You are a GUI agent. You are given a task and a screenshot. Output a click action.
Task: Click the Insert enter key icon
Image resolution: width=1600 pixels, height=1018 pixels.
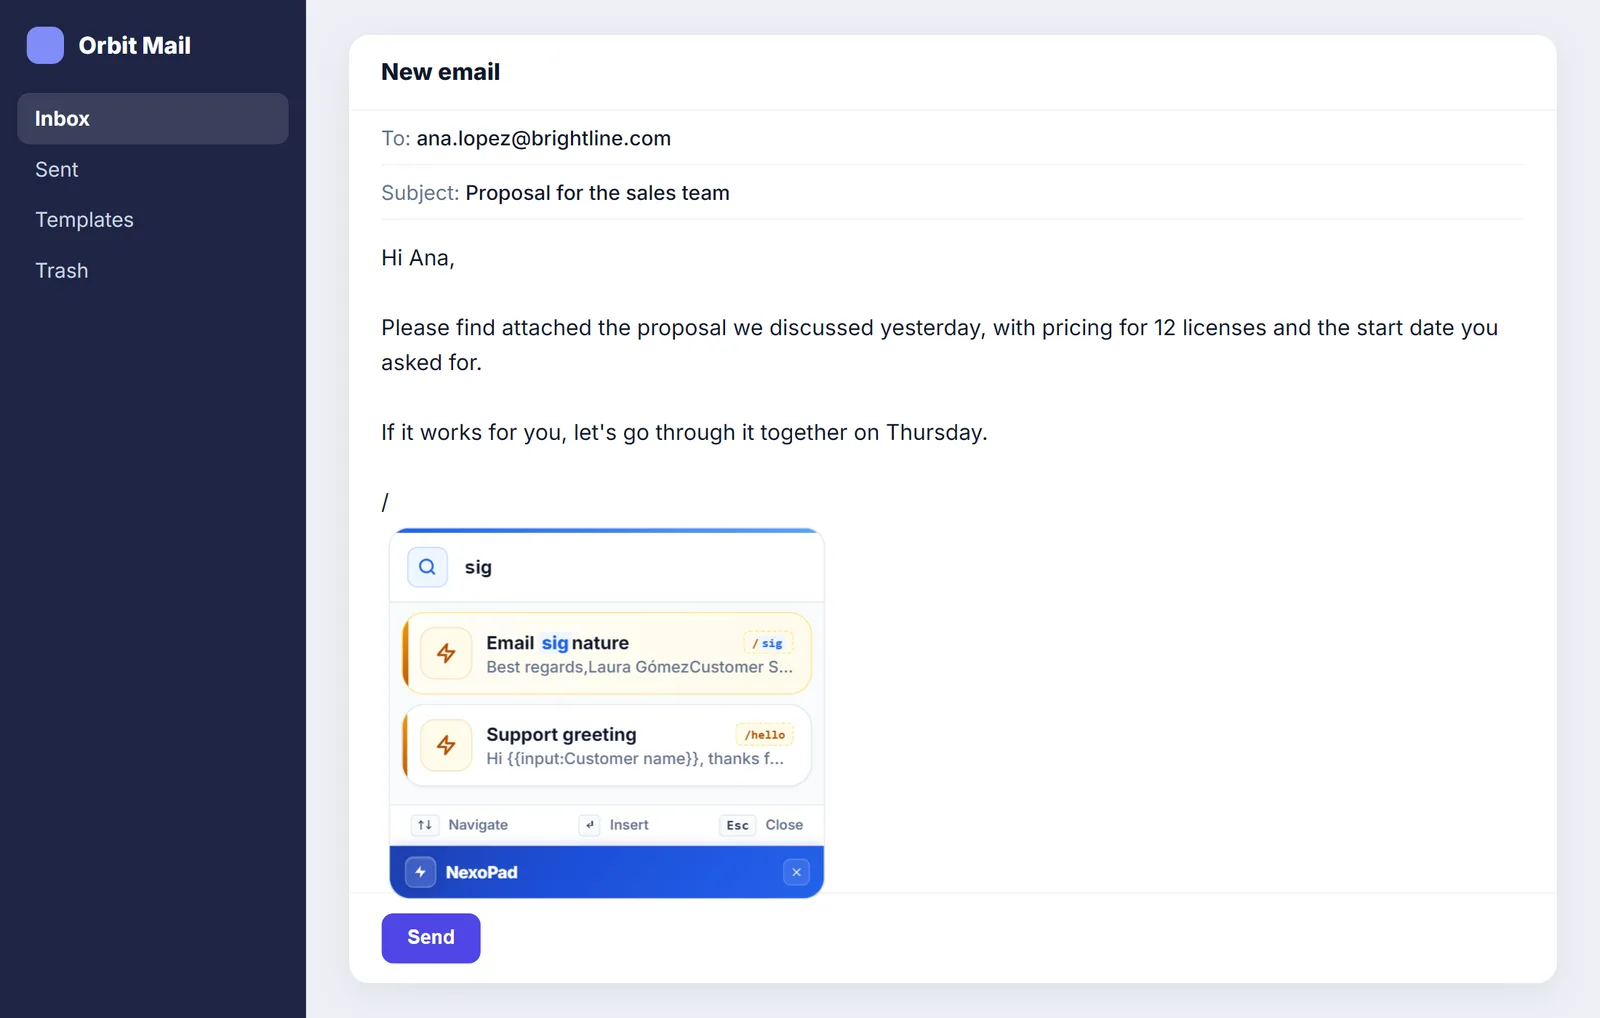(590, 825)
